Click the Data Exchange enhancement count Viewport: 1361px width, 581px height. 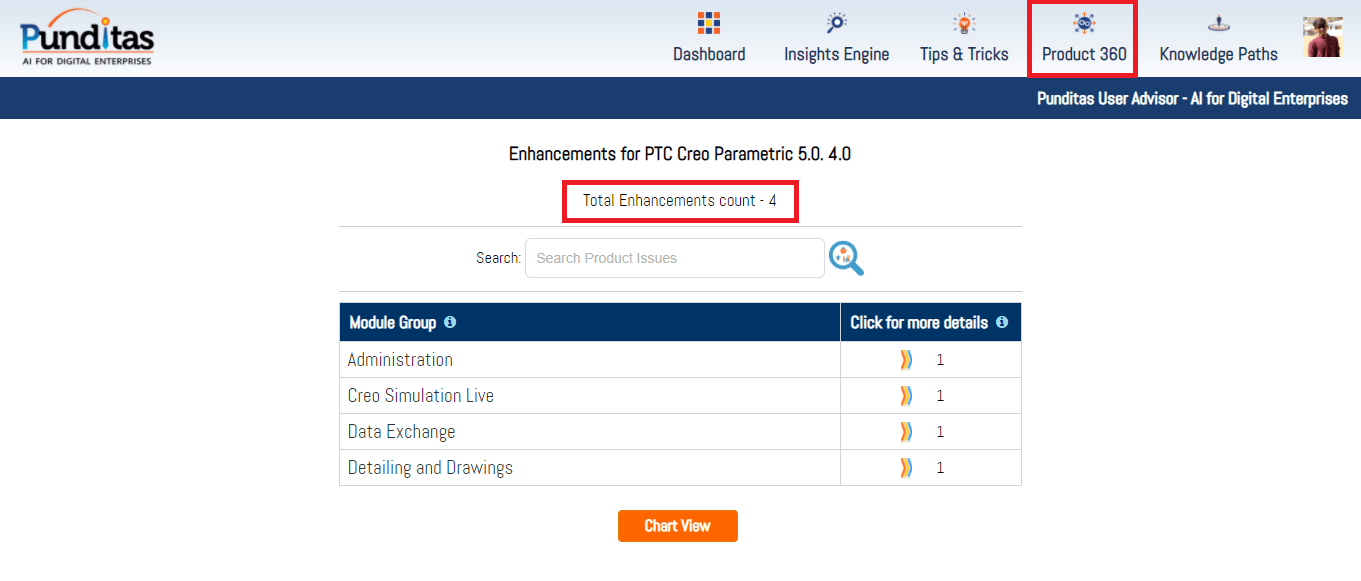pyautogui.click(x=940, y=432)
